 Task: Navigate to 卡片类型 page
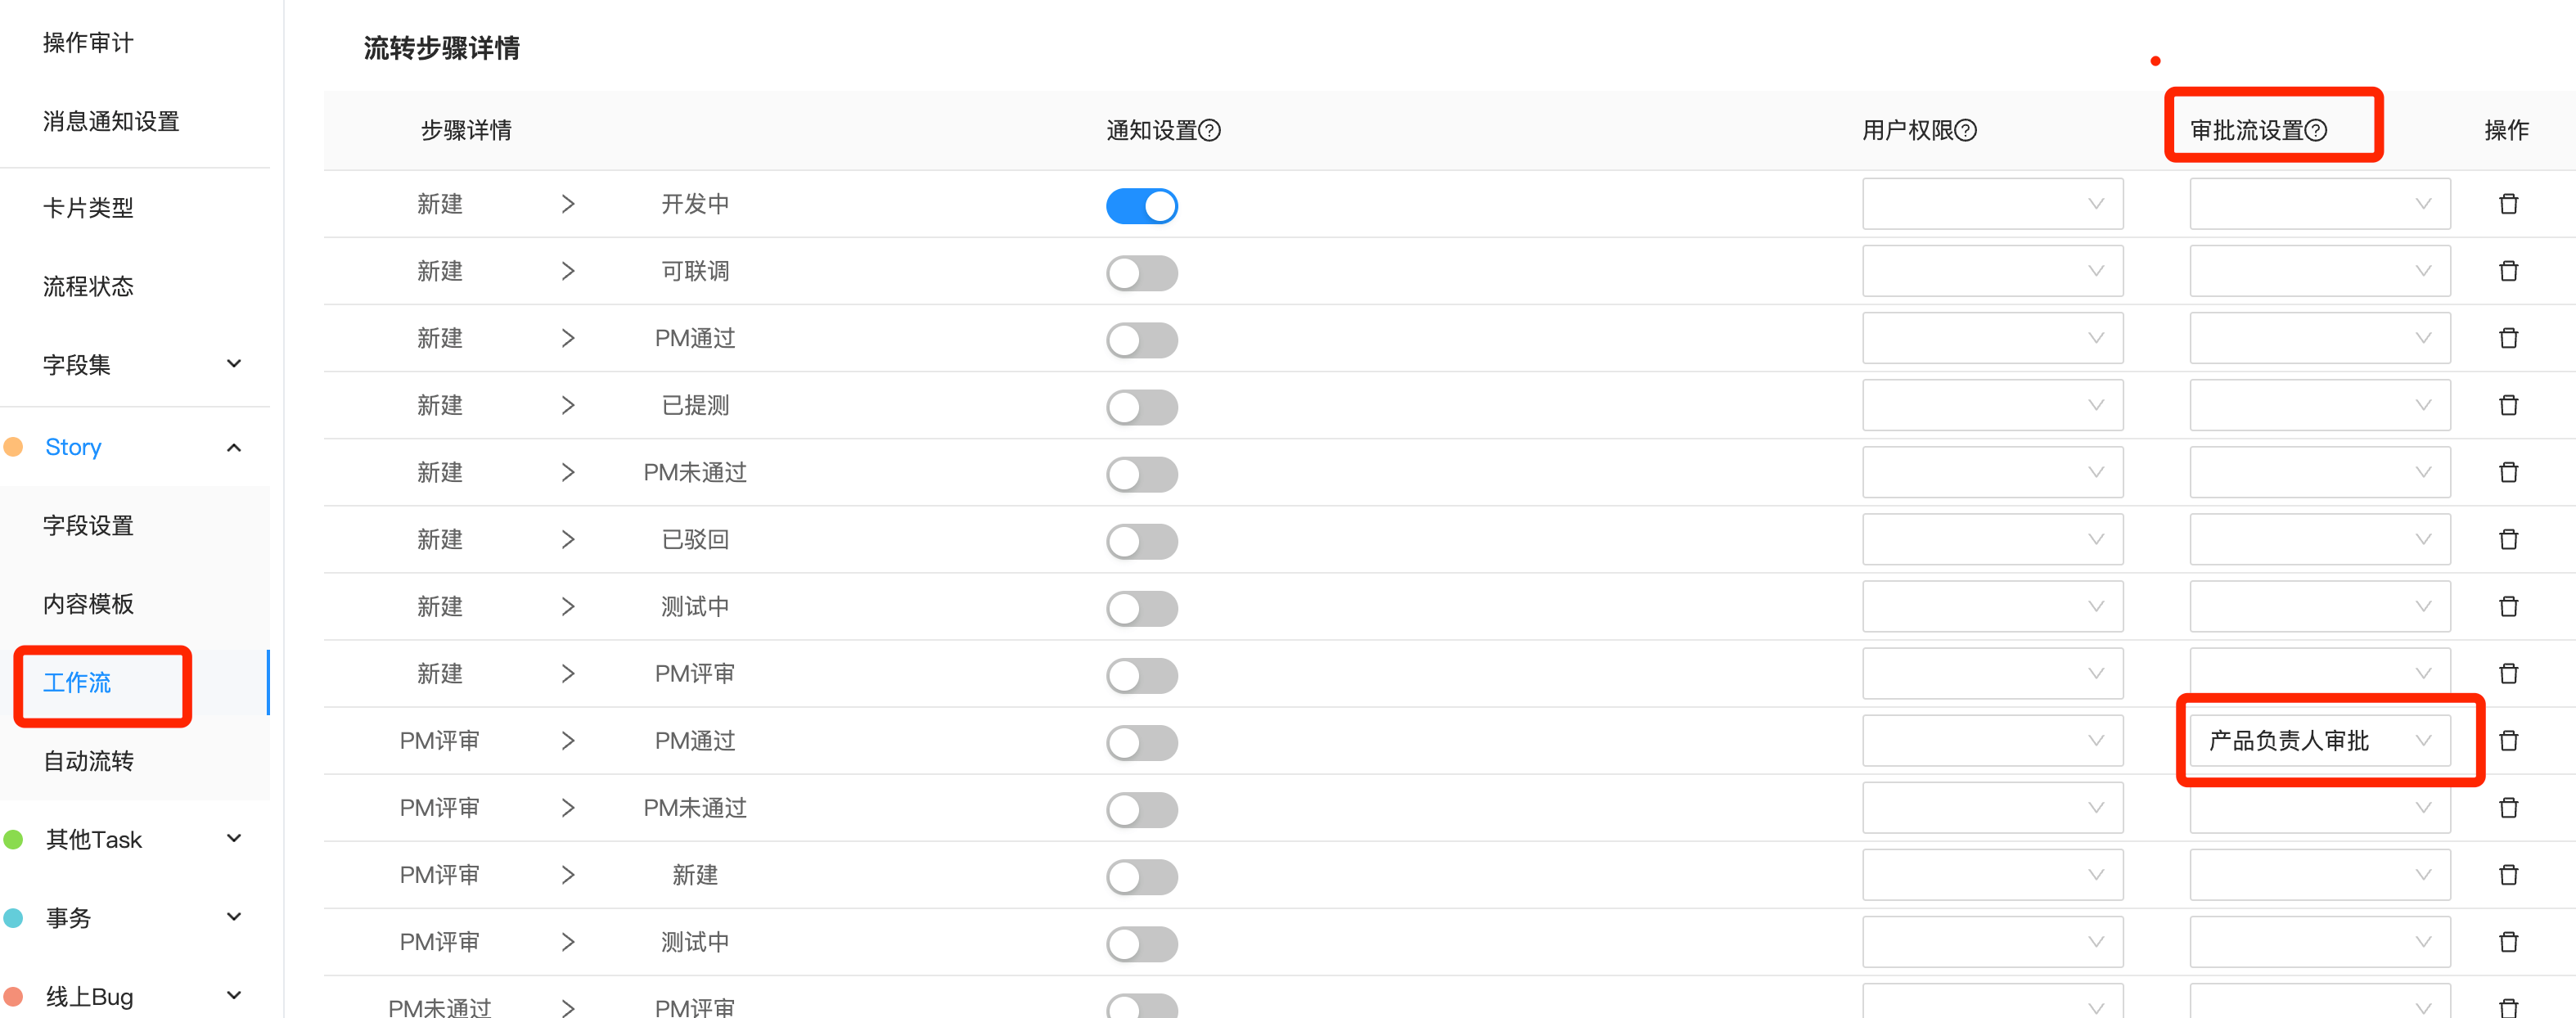tap(88, 208)
